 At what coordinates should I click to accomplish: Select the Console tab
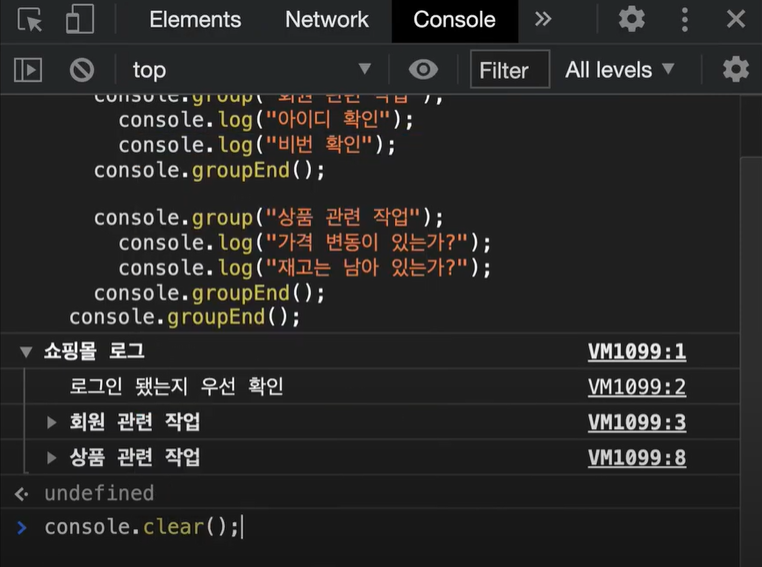[x=454, y=20]
